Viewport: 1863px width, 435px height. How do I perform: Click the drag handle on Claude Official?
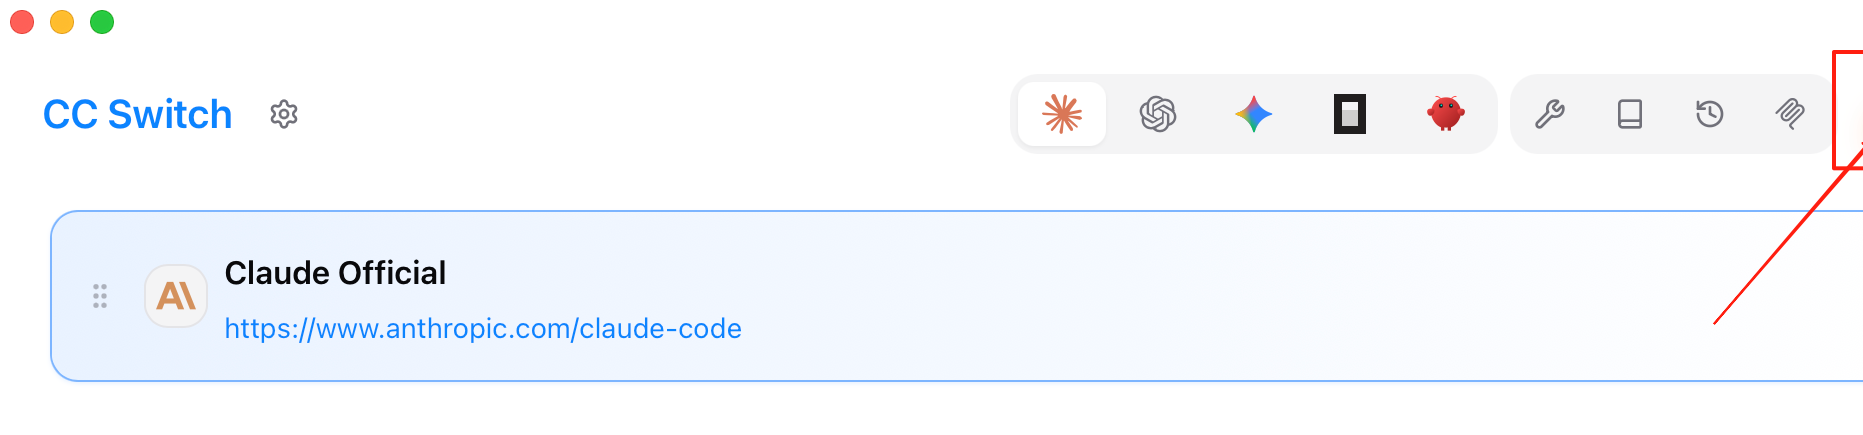100,296
